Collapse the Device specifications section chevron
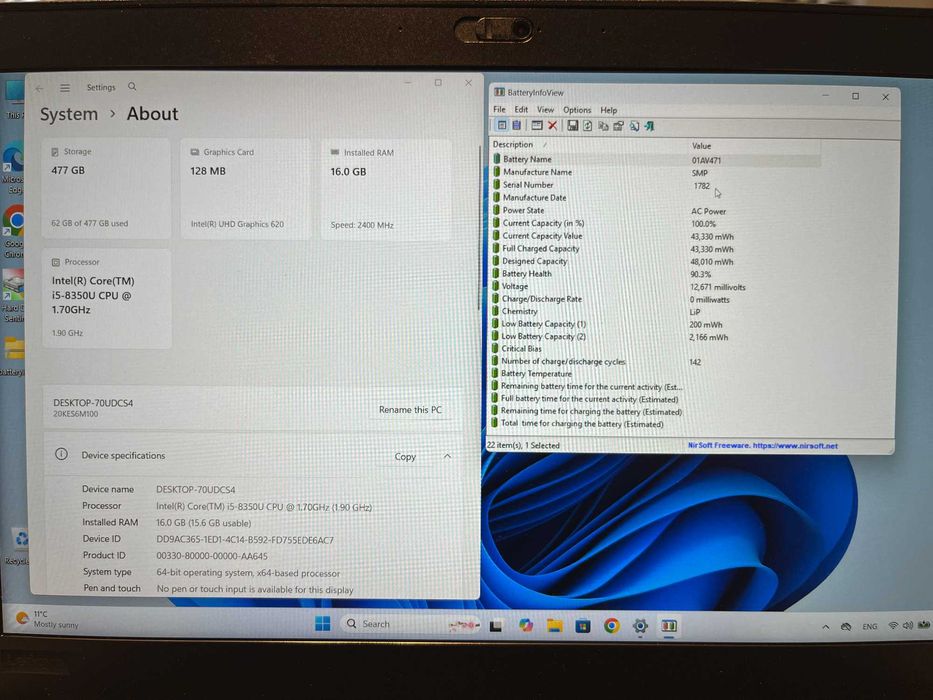933x700 pixels. point(447,457)
